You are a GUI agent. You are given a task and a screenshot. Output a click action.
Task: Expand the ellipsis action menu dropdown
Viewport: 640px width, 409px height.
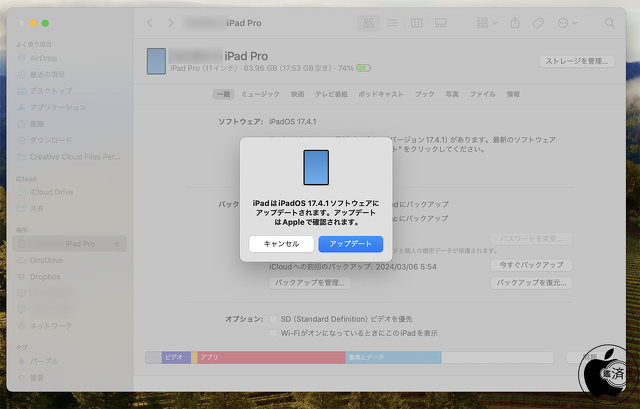click(566, 22)
